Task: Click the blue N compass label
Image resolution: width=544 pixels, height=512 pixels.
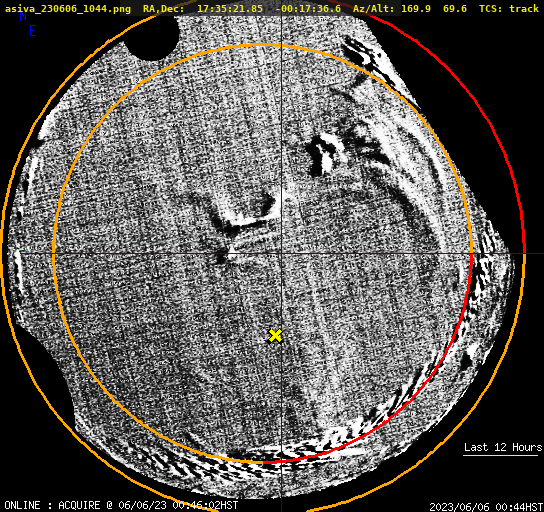Action: 23,17
